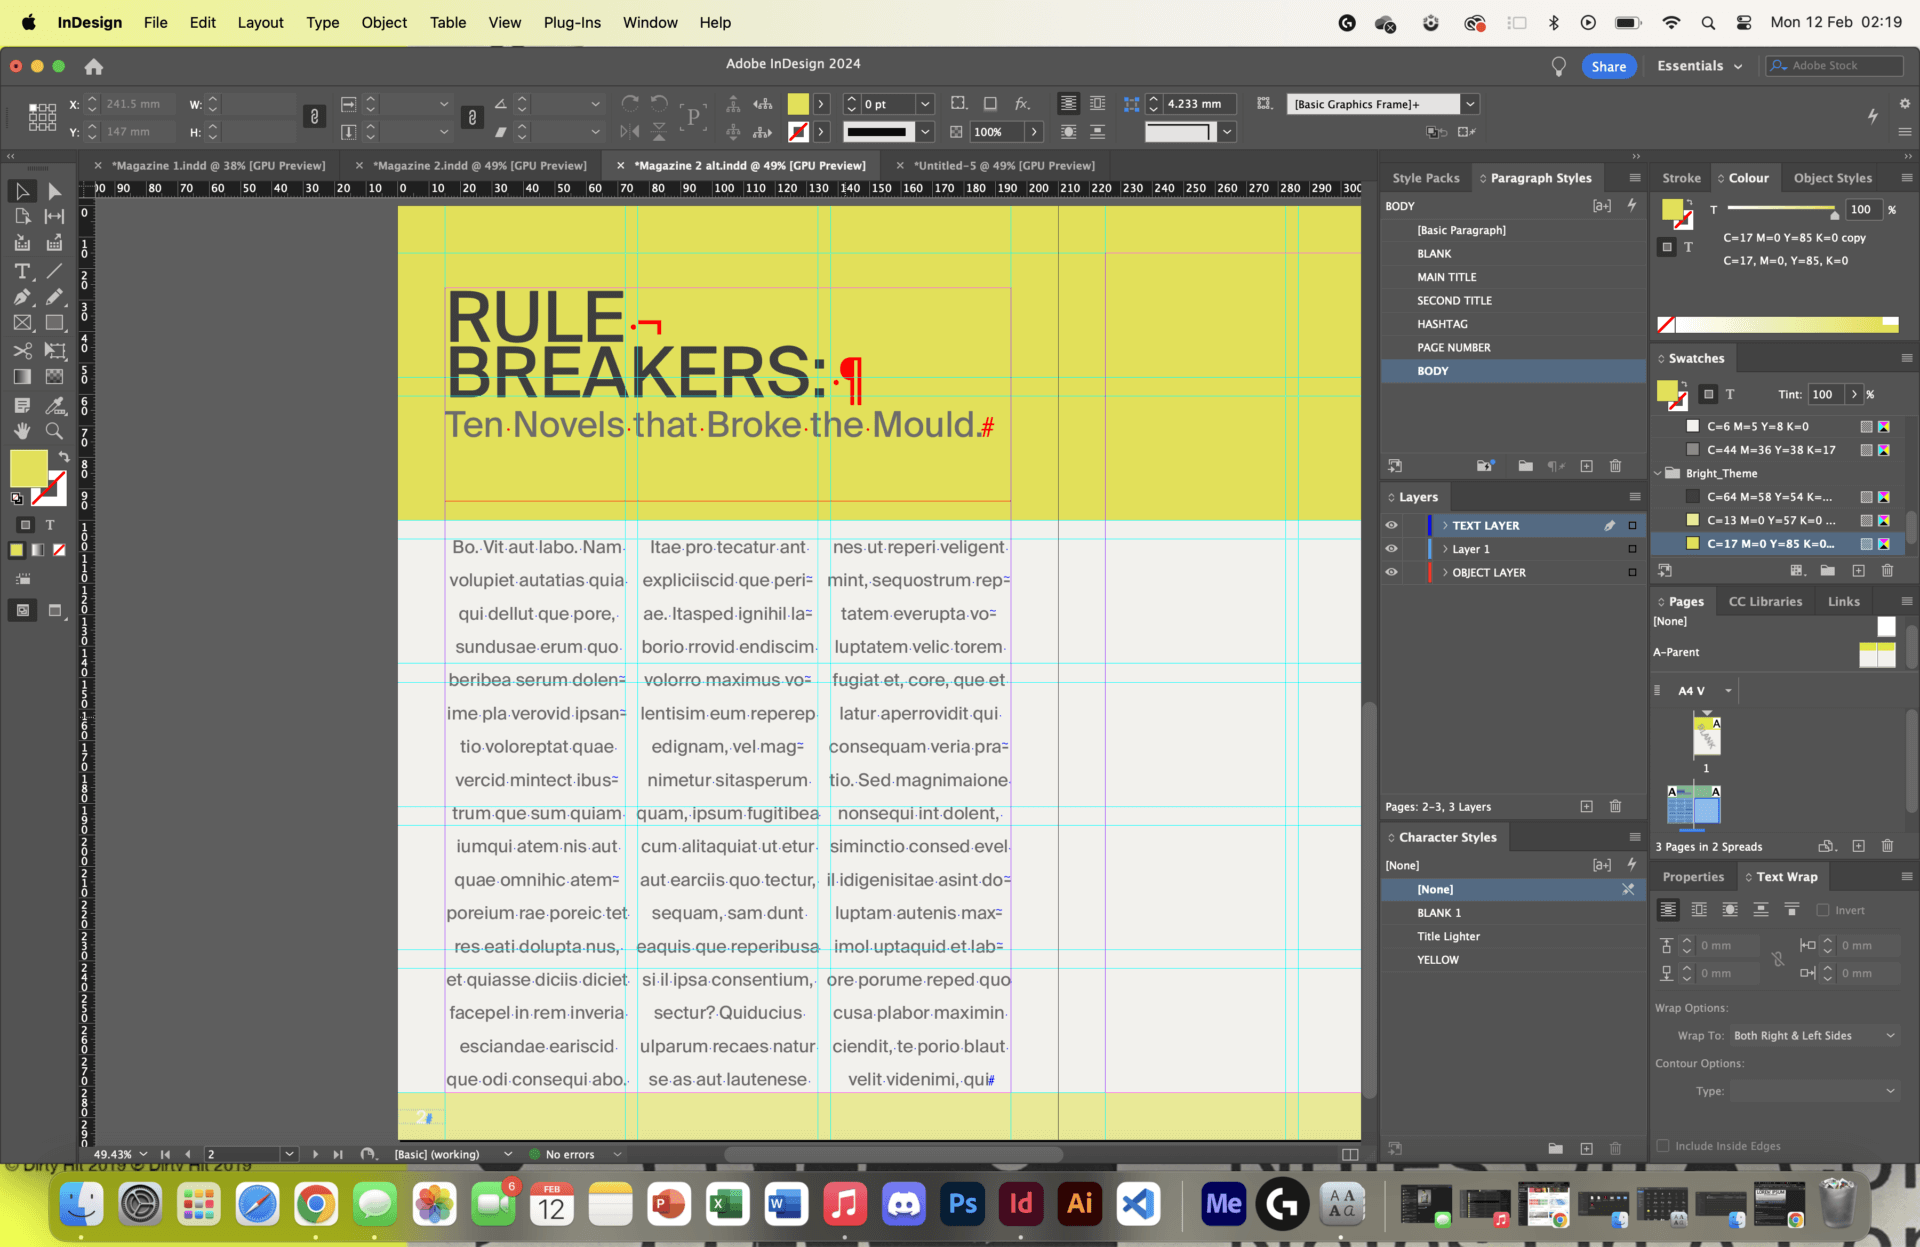Image resolution: width=1920 pixels, height=1247 pixels.
Task: Open the Object menu
Action: pyautogui.click(x=384, y=22)
